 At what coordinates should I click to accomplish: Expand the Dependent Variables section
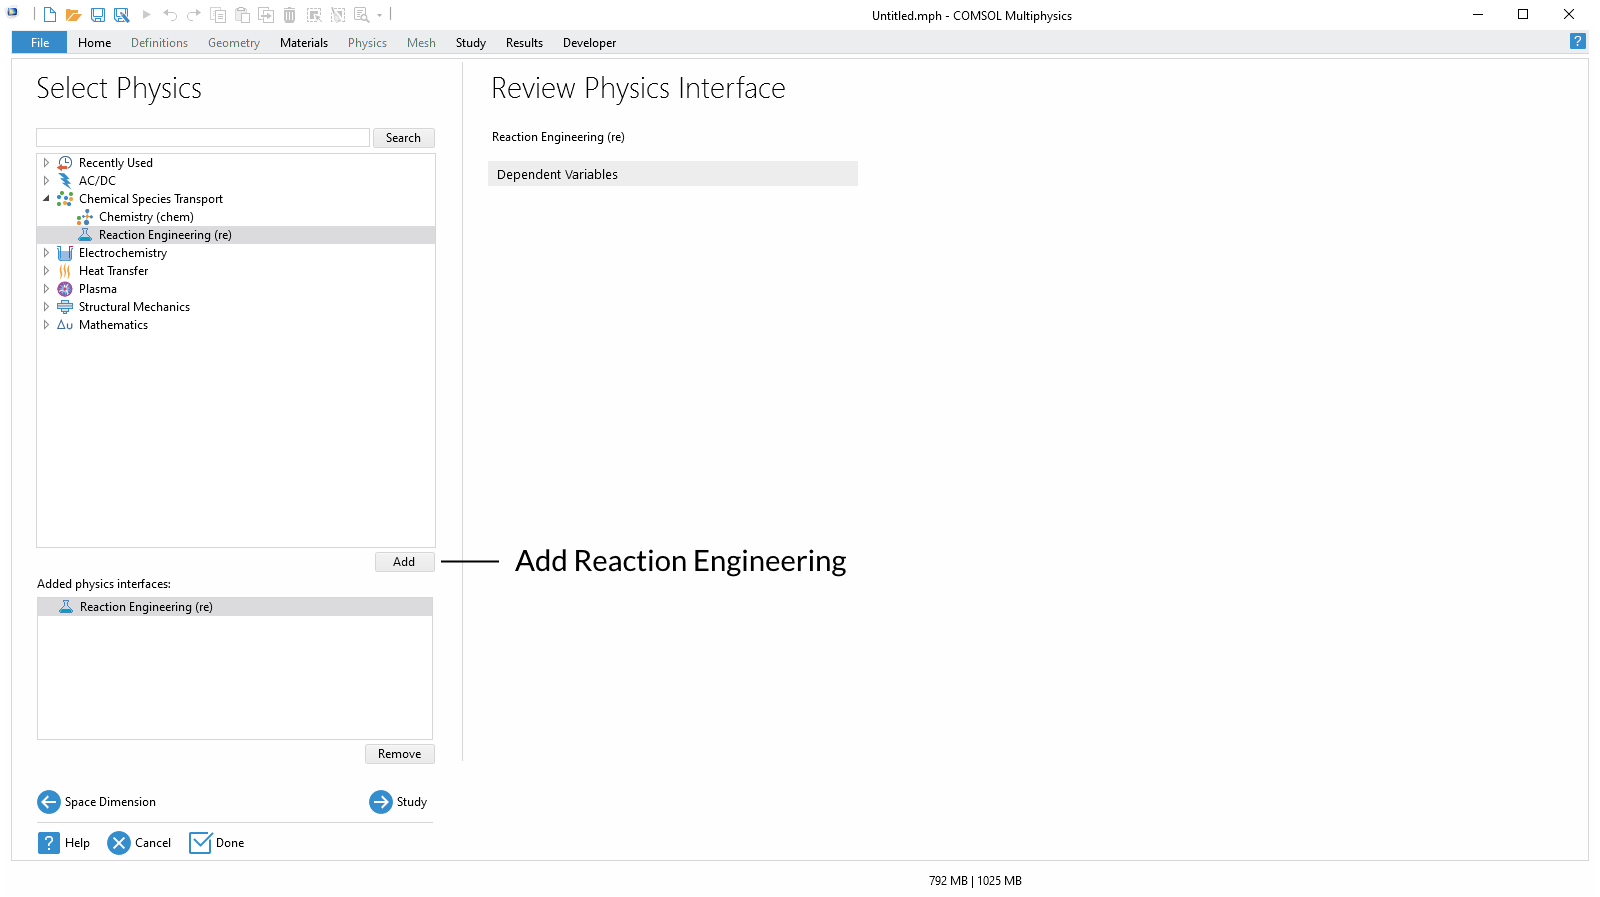[673, 174]
